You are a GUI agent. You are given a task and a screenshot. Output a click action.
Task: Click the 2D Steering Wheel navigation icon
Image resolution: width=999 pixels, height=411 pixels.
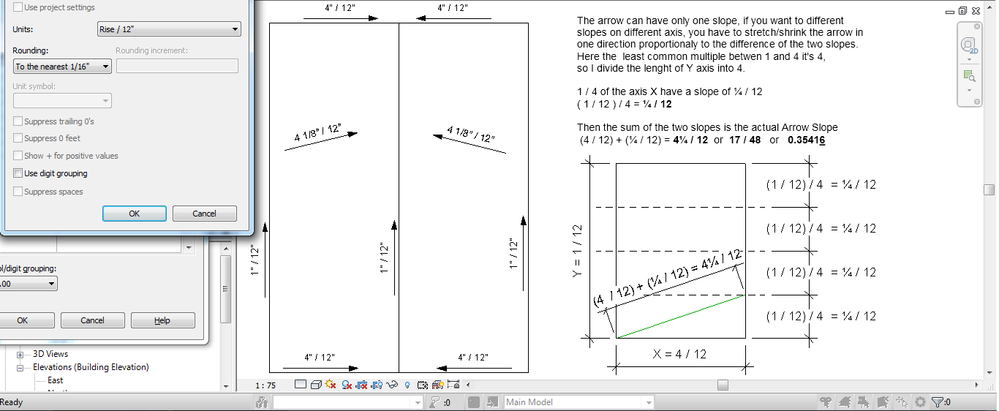click(x=969, y=45)
